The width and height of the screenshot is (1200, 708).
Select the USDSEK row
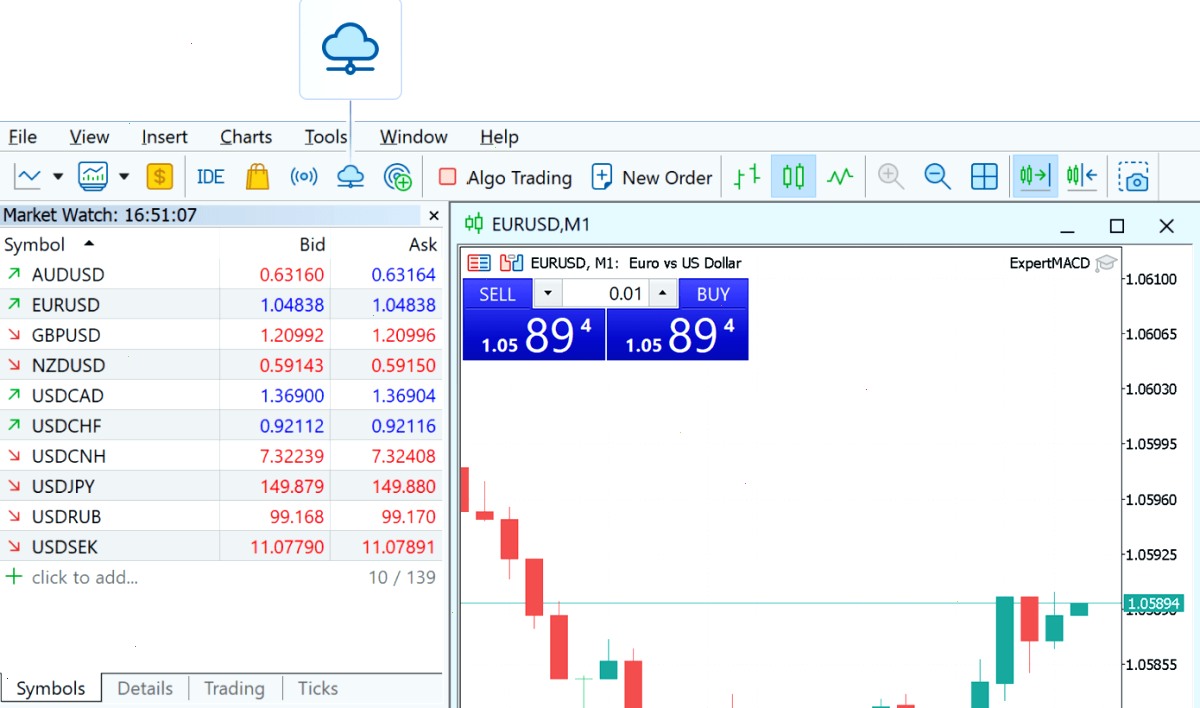[x=221, y=547]
